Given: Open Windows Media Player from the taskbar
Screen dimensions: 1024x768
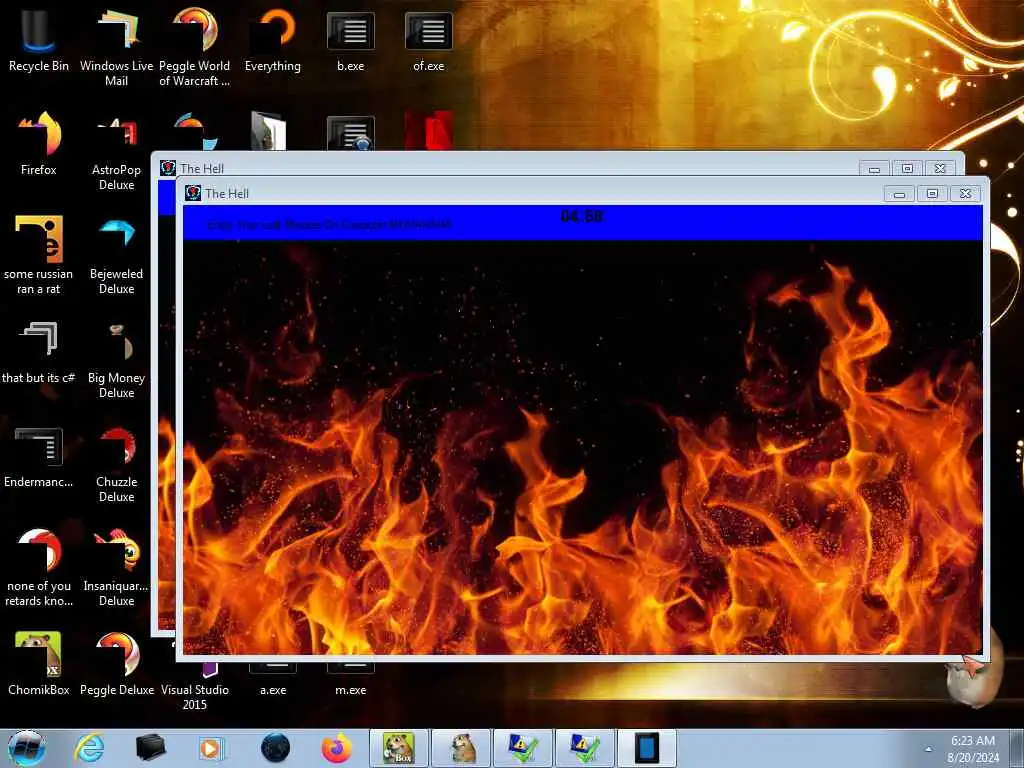Looking at the screenshot, I should point(212,748).
